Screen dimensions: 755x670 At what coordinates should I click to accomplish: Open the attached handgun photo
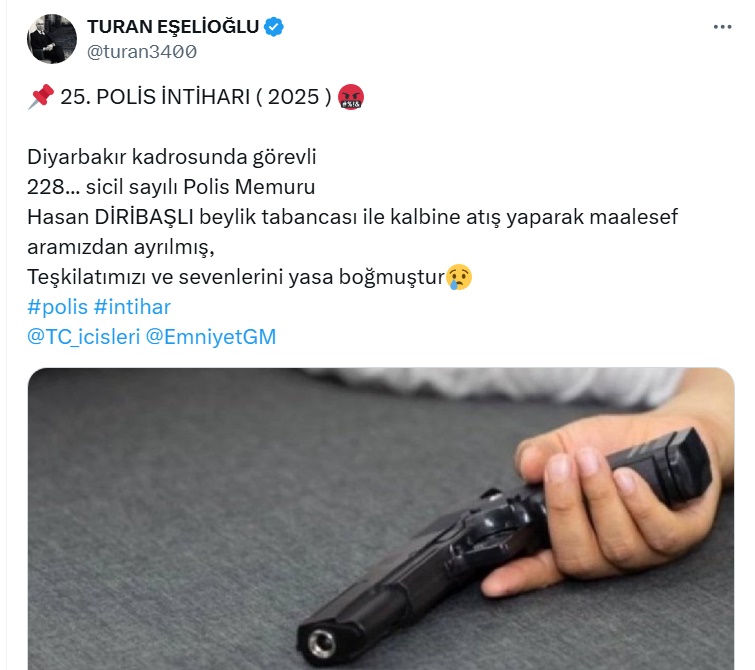[381, 519]
